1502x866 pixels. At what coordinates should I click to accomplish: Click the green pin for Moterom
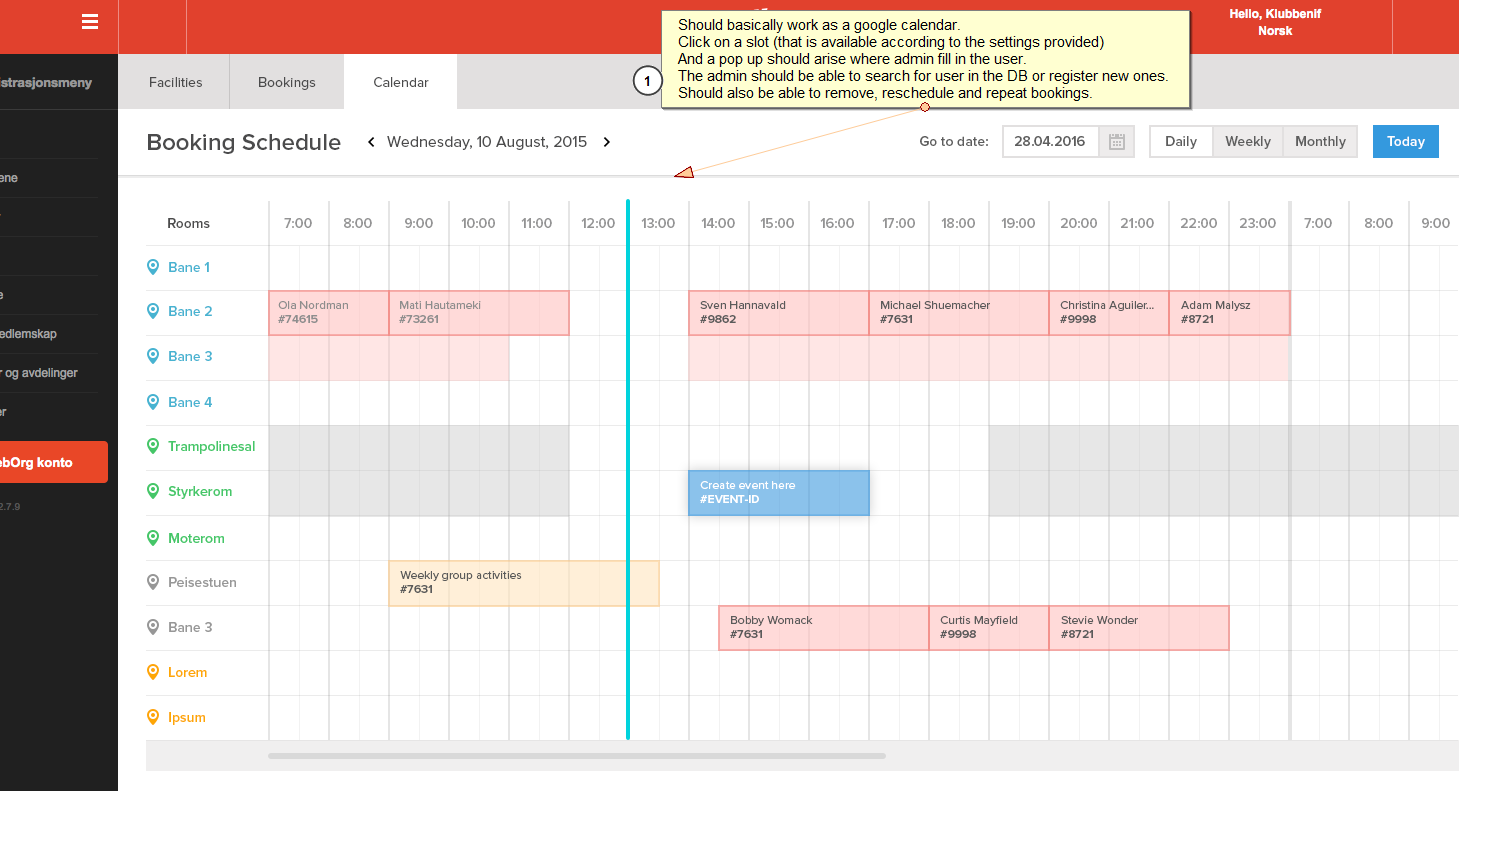[x=153, y=538]
